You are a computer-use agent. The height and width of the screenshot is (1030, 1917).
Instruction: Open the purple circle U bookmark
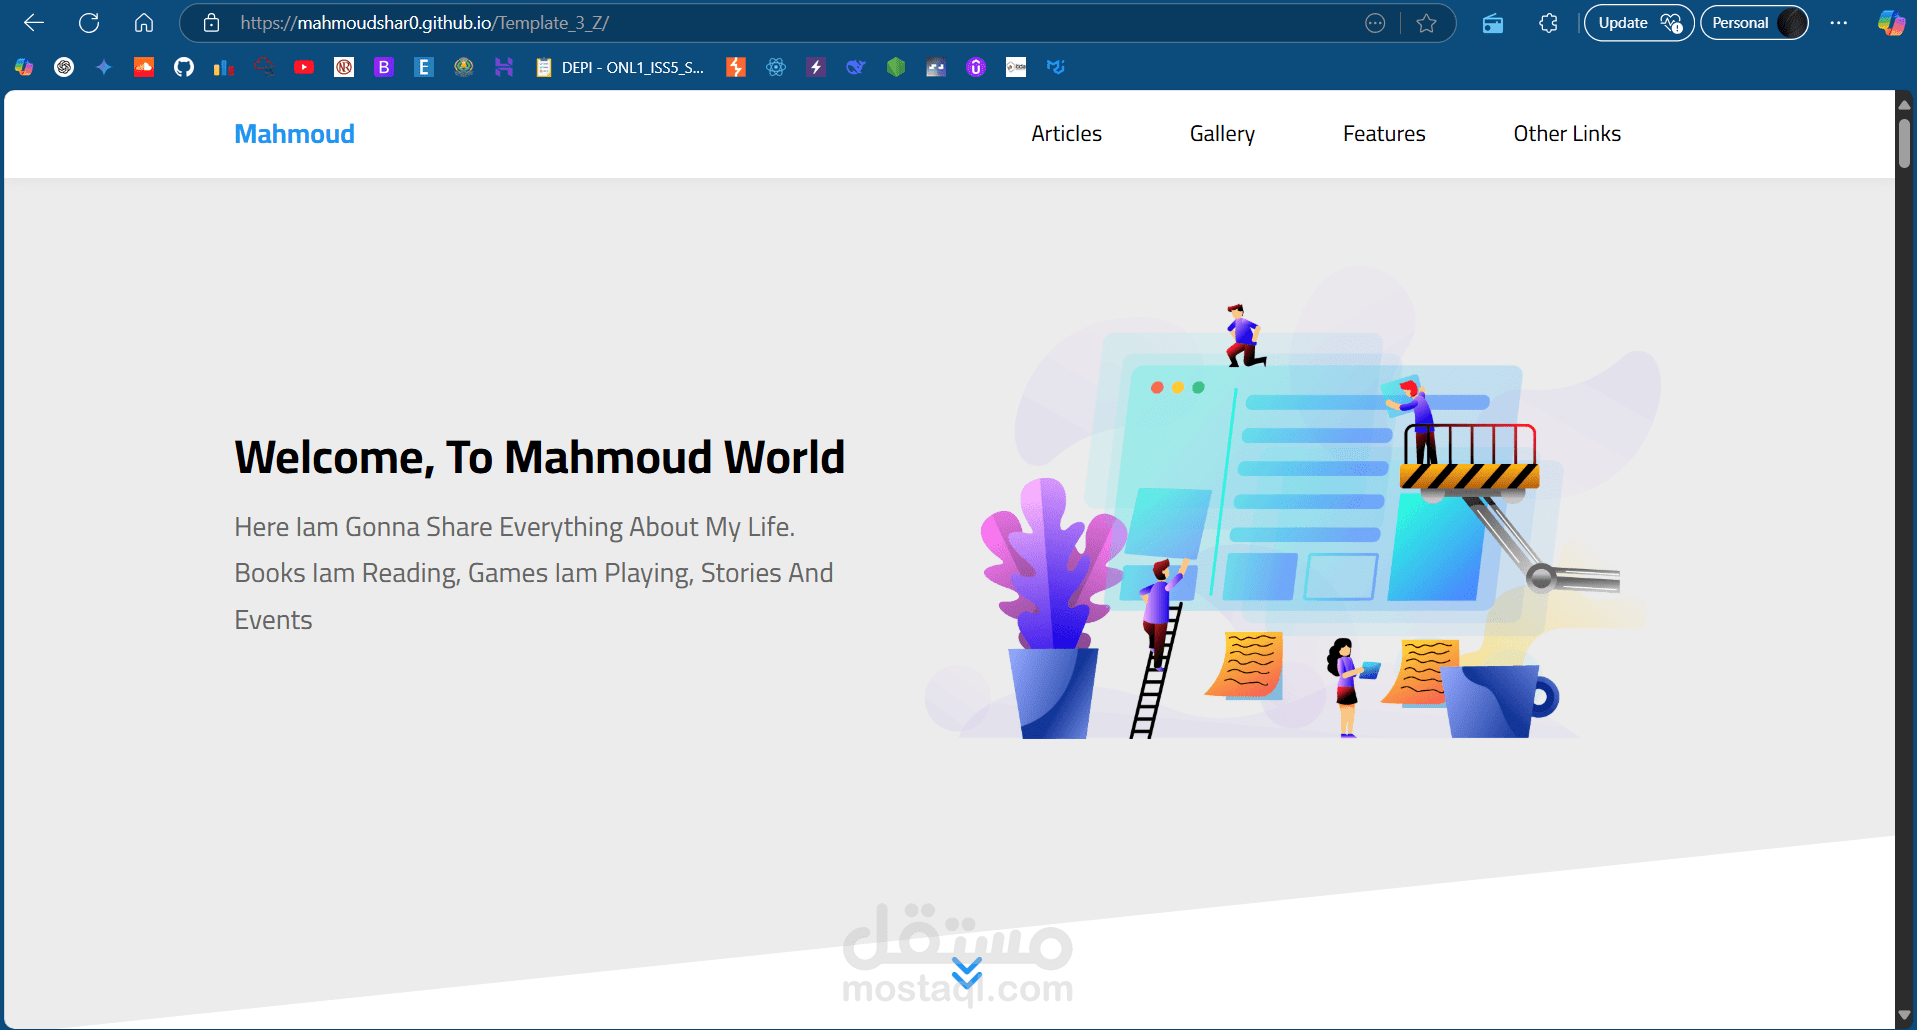(976, 67)
